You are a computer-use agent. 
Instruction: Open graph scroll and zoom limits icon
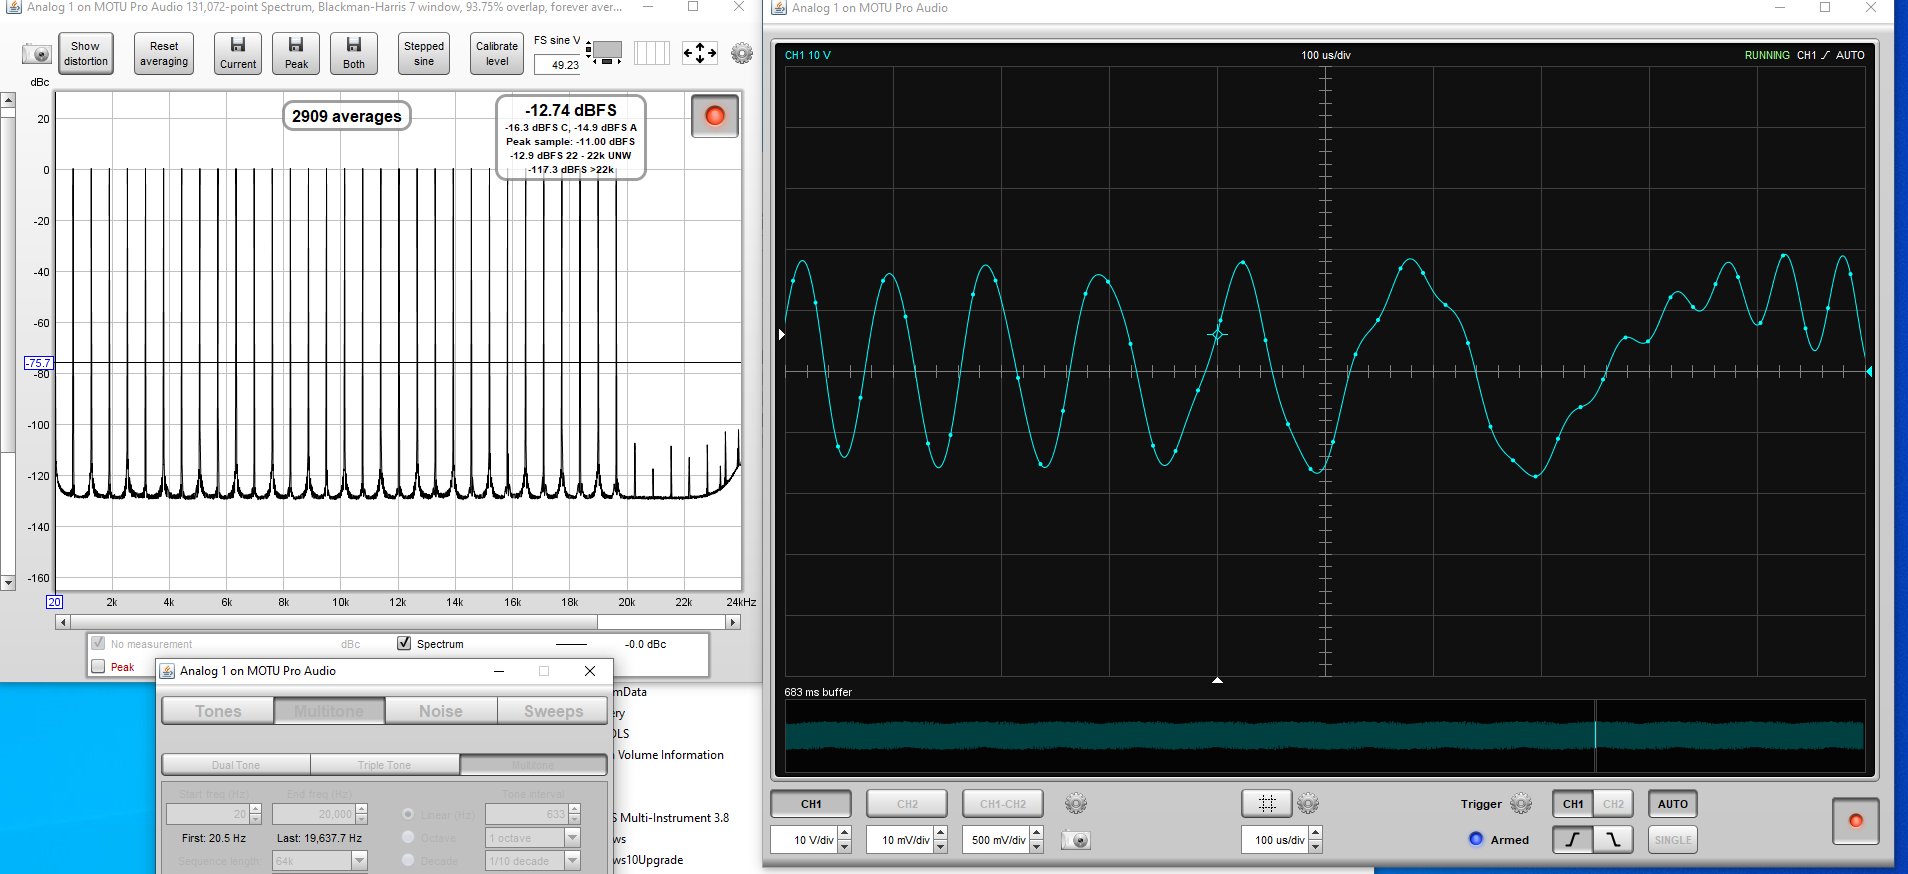(604, 51)
